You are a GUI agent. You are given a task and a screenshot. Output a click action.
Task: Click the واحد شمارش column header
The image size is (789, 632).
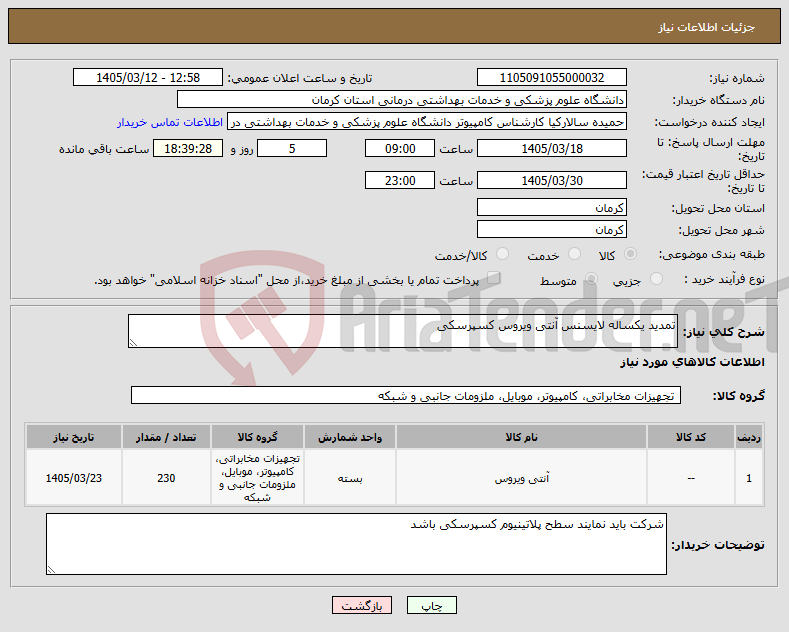[350, 437]
